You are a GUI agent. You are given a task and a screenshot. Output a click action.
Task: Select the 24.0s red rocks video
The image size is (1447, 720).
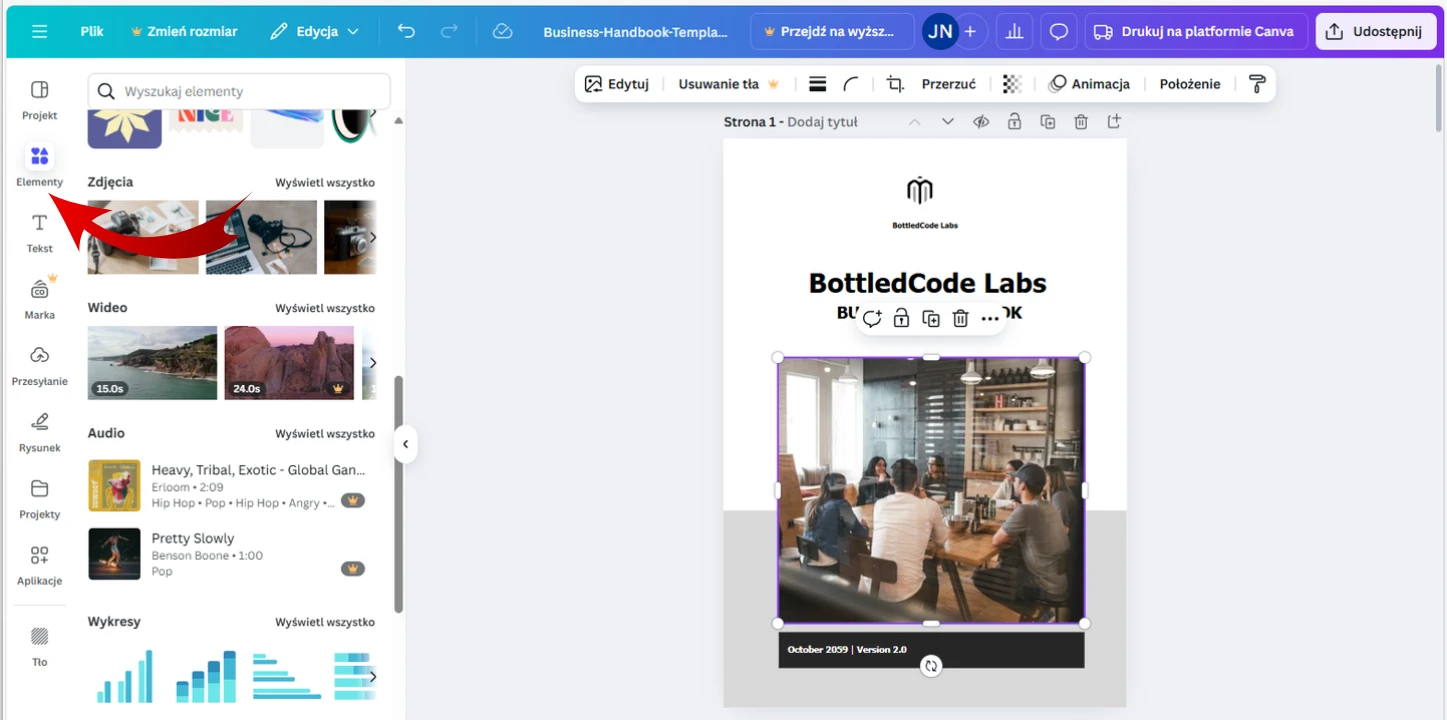pyautogui.click(x=289, y=362)
